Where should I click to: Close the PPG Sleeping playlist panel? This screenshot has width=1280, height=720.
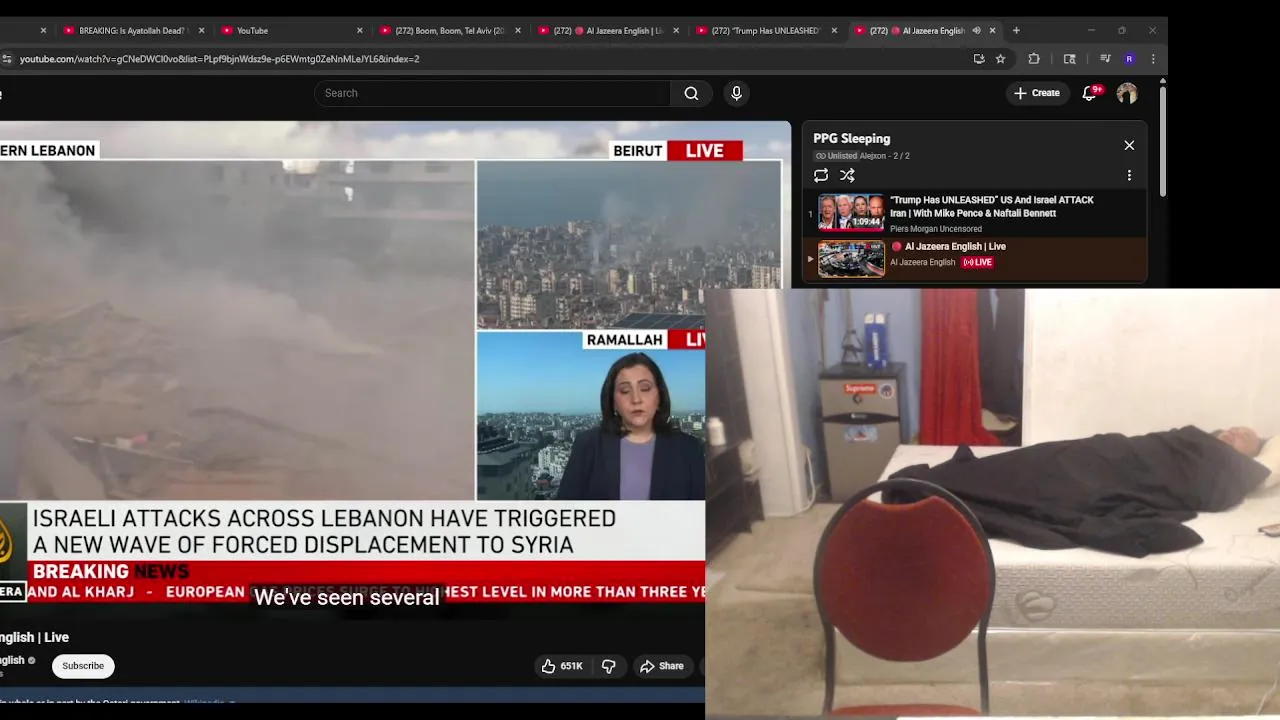coord(1129,145)
